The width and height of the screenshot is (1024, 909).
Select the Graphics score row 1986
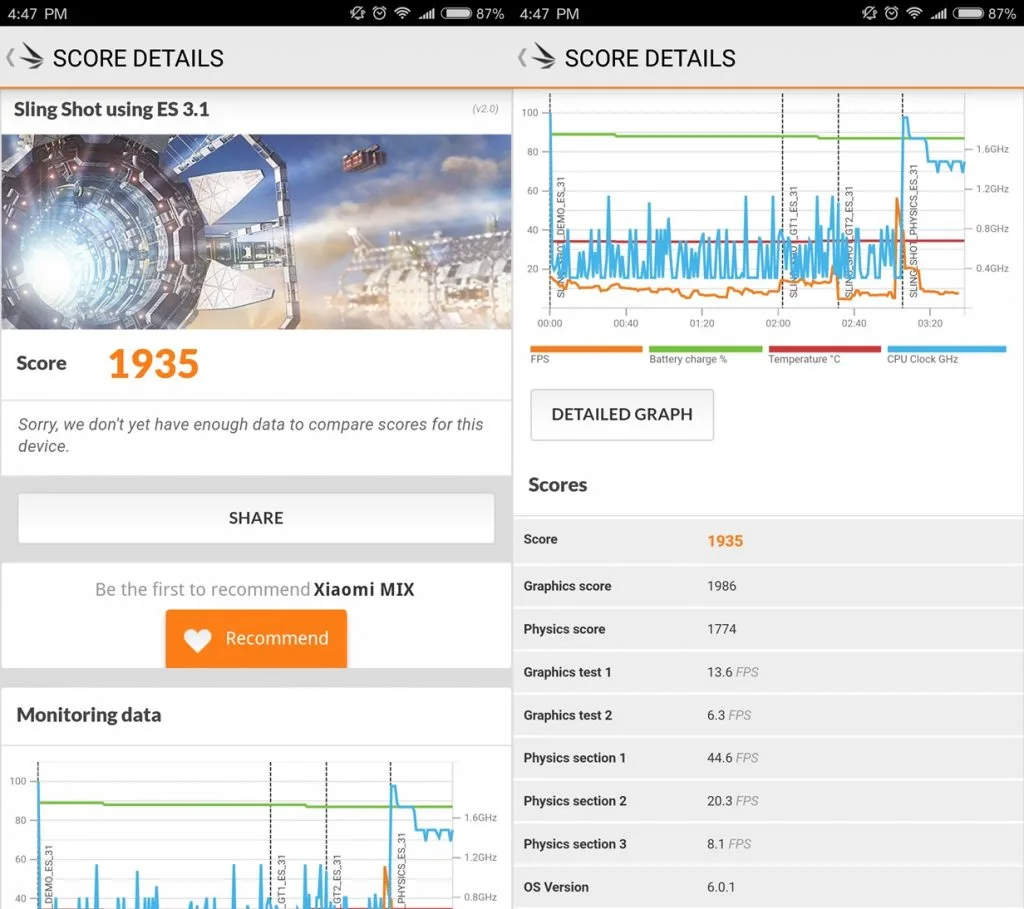769,586
